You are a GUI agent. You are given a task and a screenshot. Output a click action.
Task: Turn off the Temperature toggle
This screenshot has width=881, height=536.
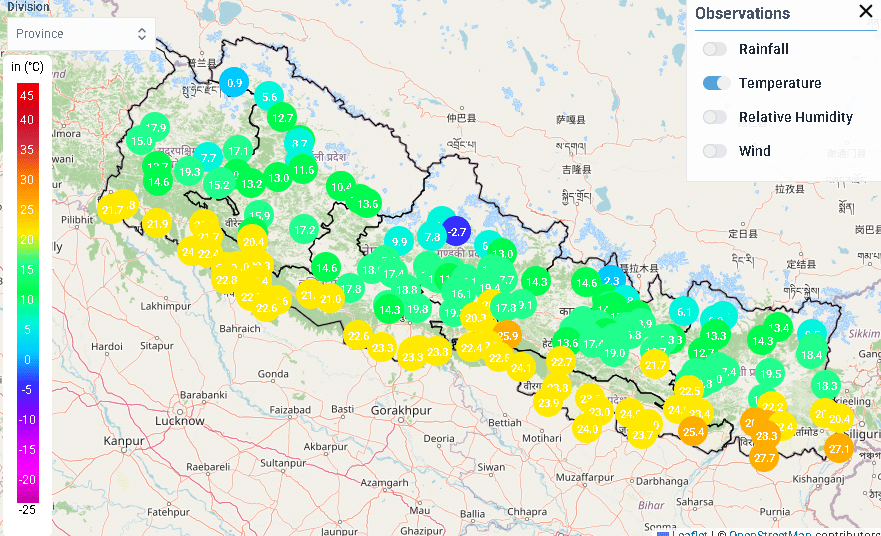(x=716, y=83)
